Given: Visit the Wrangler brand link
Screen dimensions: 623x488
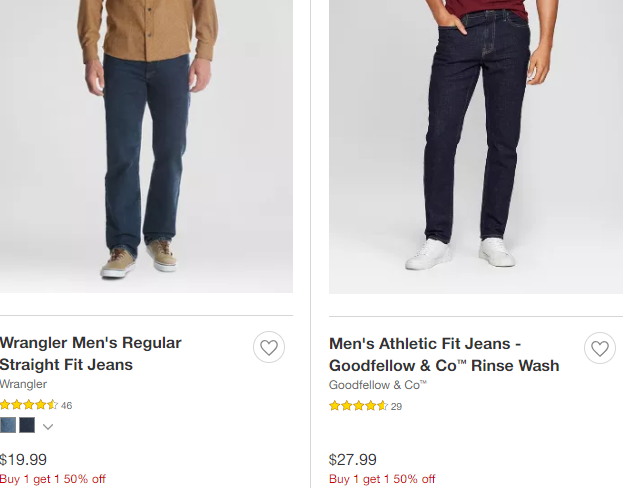Looking at the screenshot, I should 23,384.
